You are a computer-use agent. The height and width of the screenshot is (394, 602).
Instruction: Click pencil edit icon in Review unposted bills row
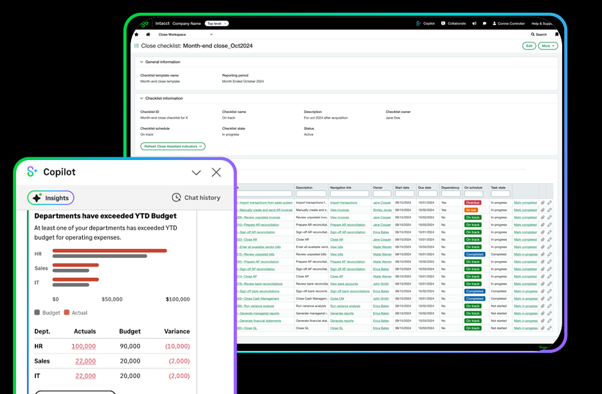pyautogui.click(x=549, y=254)
